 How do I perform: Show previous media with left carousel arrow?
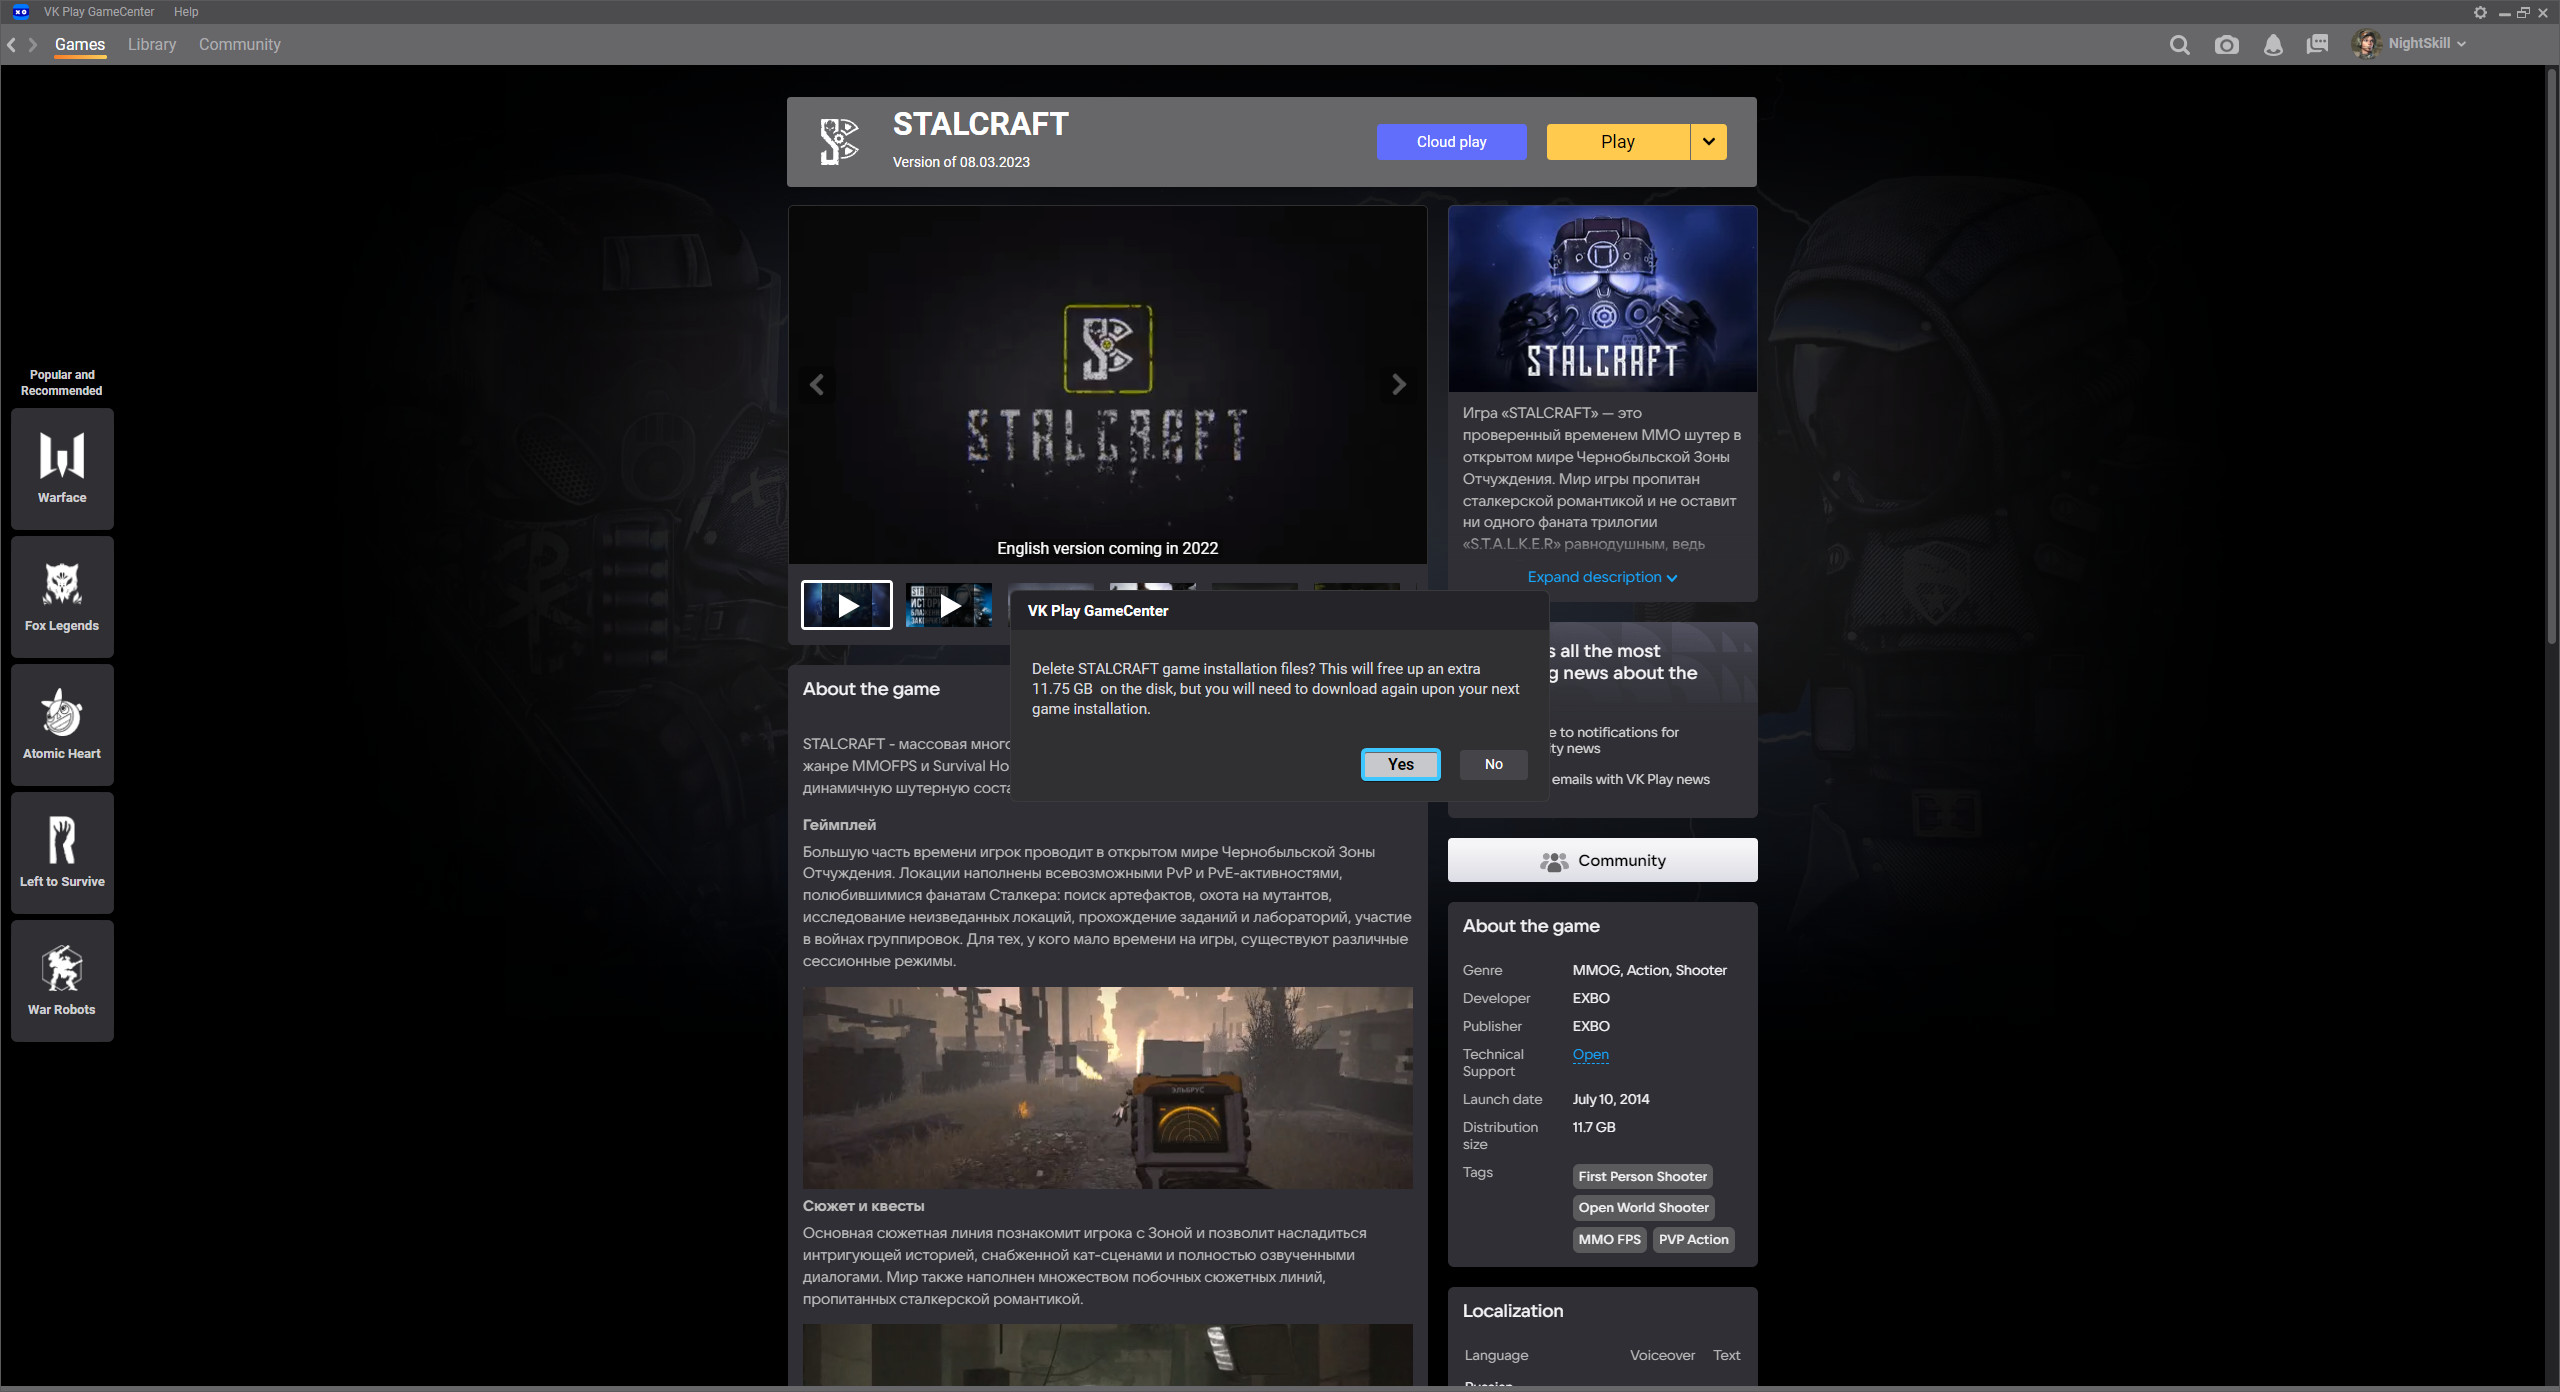coord(817,385)
